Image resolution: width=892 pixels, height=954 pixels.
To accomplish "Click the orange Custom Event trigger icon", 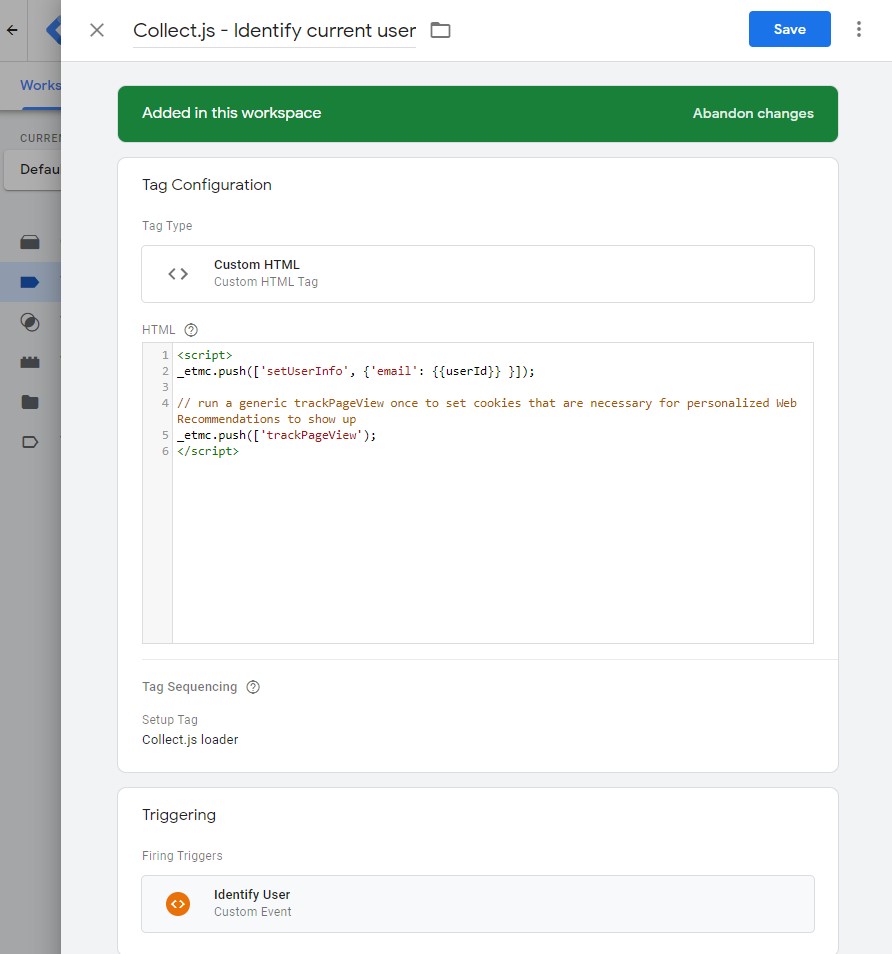I will coord(178,904).
